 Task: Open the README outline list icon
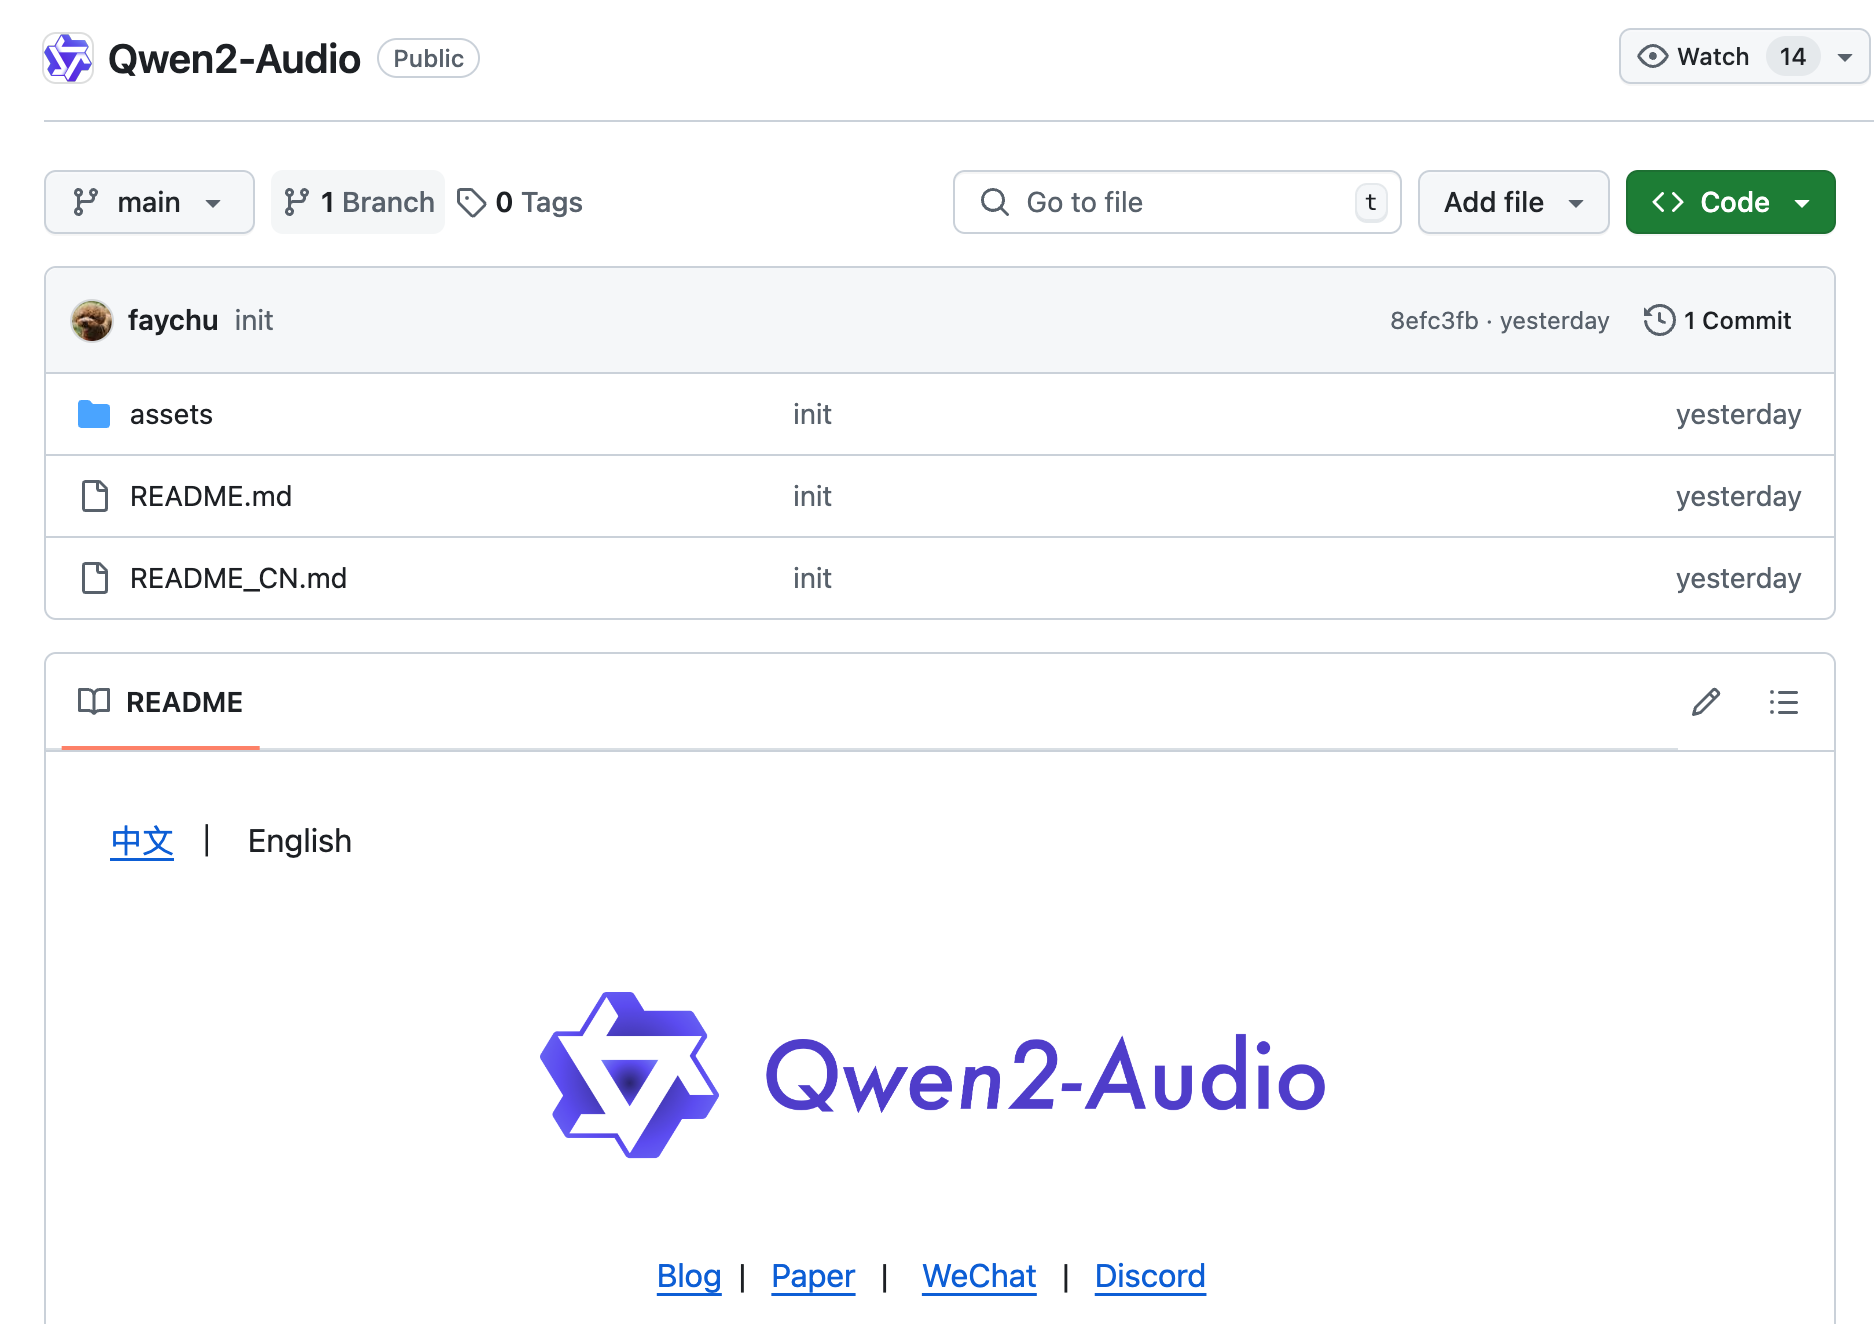click(1784, 702)
